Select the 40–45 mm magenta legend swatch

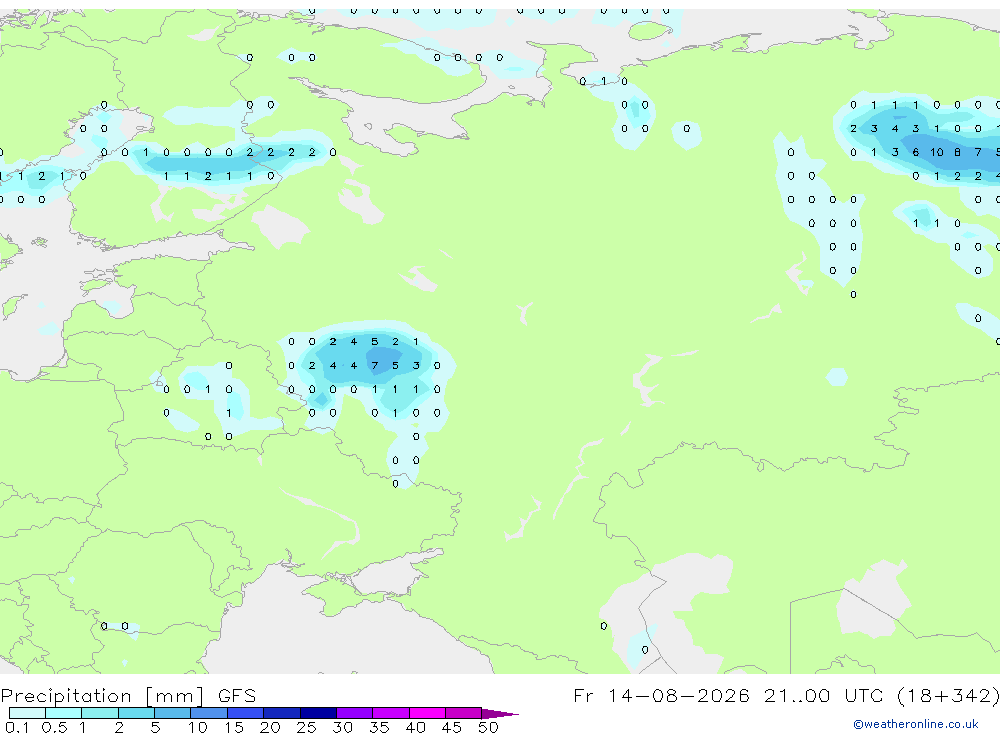427,713
